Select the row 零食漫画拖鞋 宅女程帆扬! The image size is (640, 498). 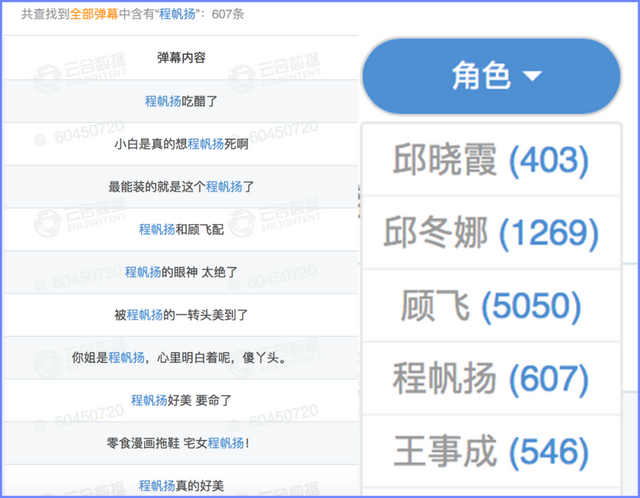[181, 443]
